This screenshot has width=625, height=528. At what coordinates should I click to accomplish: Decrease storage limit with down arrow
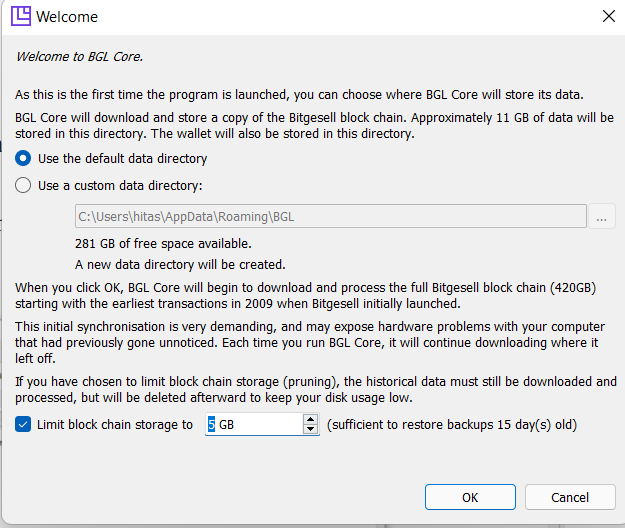pos(310,429)
